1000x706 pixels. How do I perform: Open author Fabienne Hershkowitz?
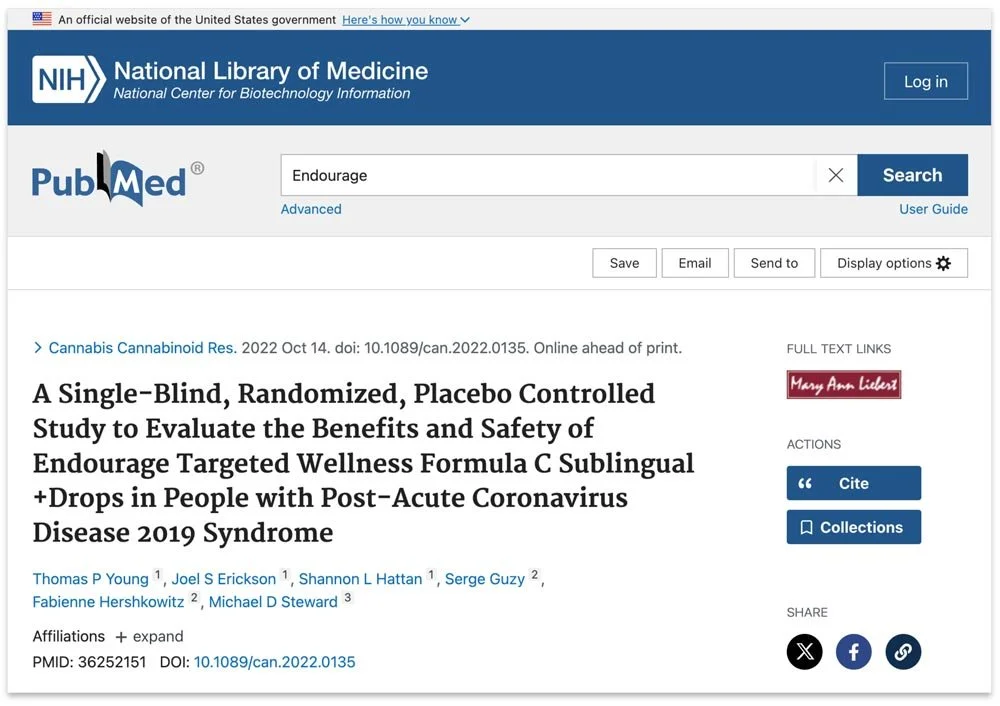(x=108, y=601)
